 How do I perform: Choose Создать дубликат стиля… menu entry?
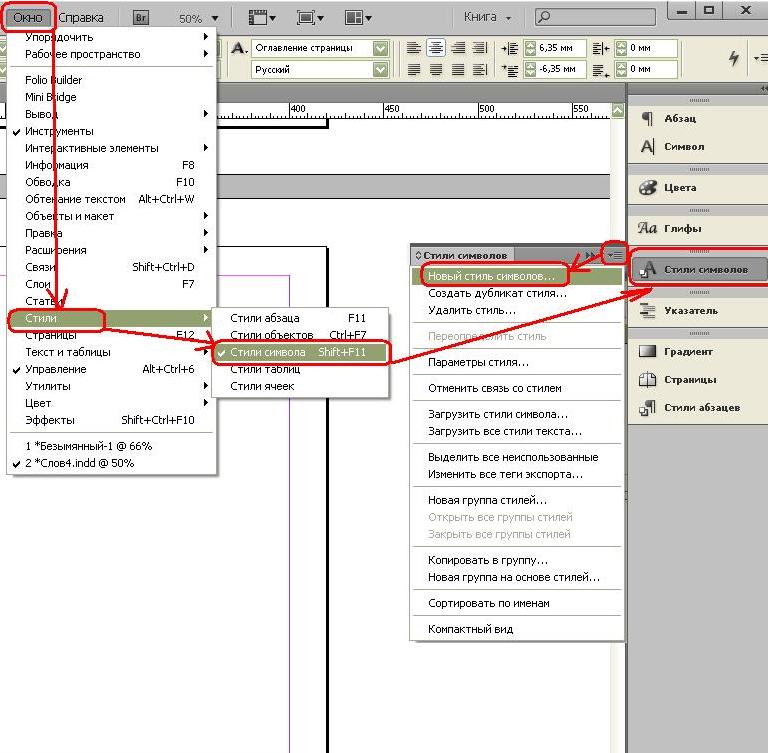[x=517, y=293]
